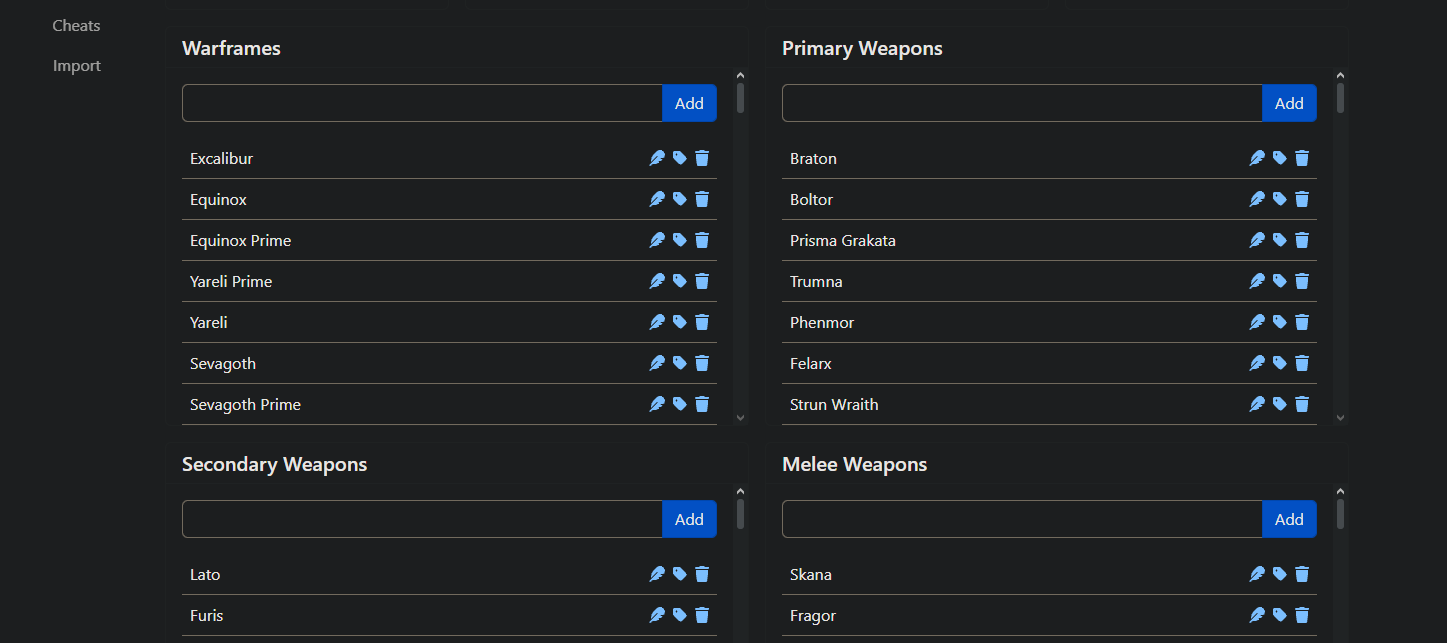The image size is (1447, 643).
Task: Click the feather icon next to Excalibur
Action: (x=657, y=158)
